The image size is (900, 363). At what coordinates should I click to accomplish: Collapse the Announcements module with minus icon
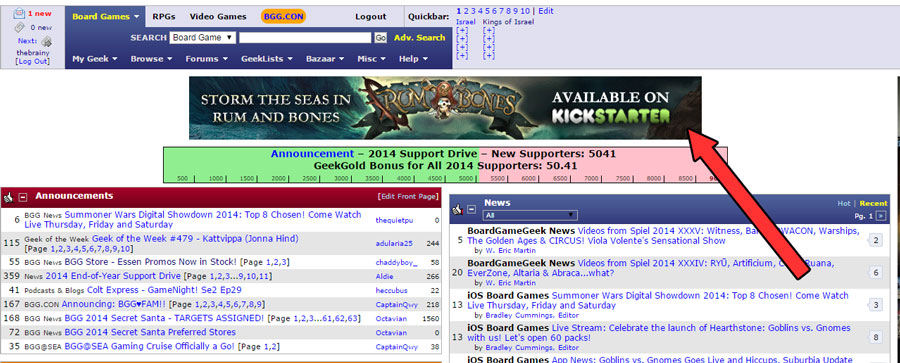click(23, 197)
